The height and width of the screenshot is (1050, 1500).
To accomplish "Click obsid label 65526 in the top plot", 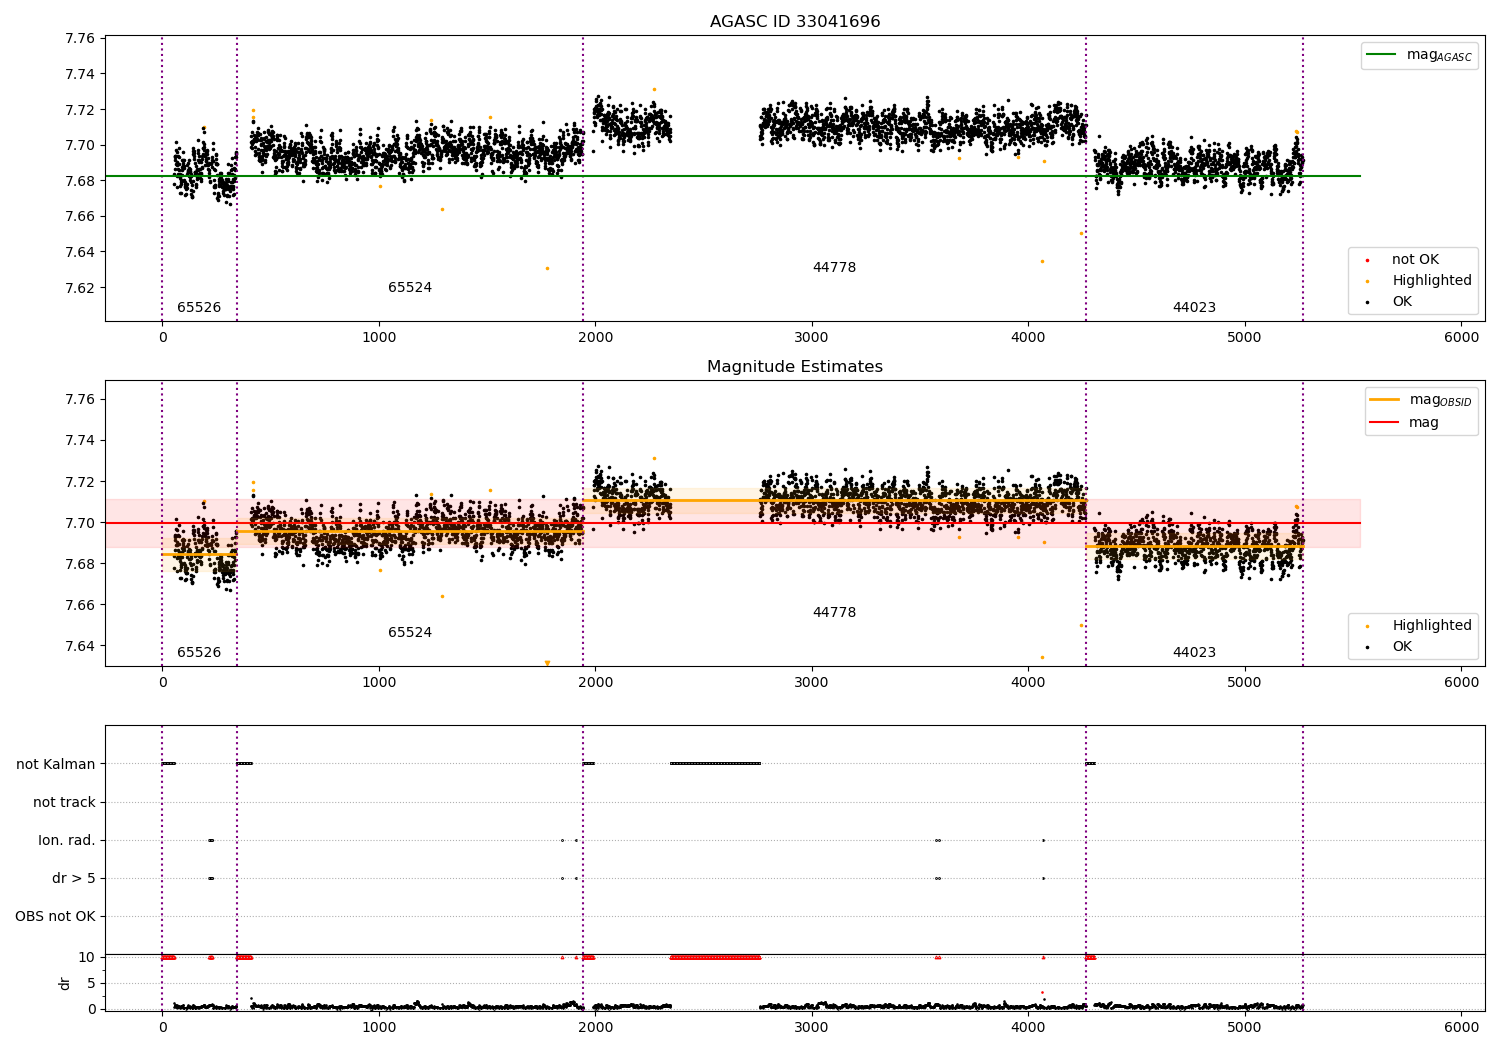I will click(x=199, y=308).
